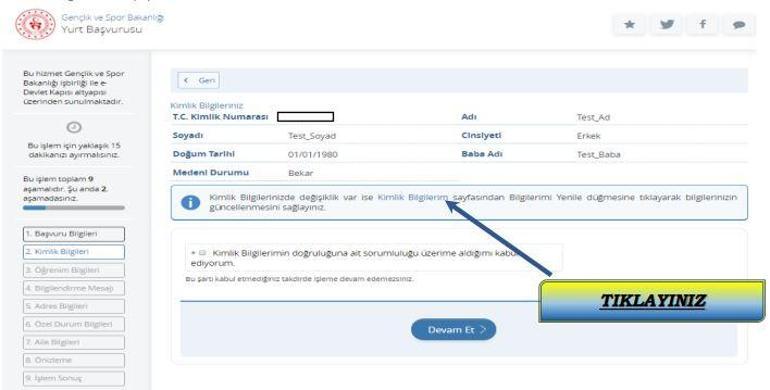This screenshot has width=770, height=390.
Task: Select step 6. Özel Durum Bilgileri
Action: pos(74,324)
